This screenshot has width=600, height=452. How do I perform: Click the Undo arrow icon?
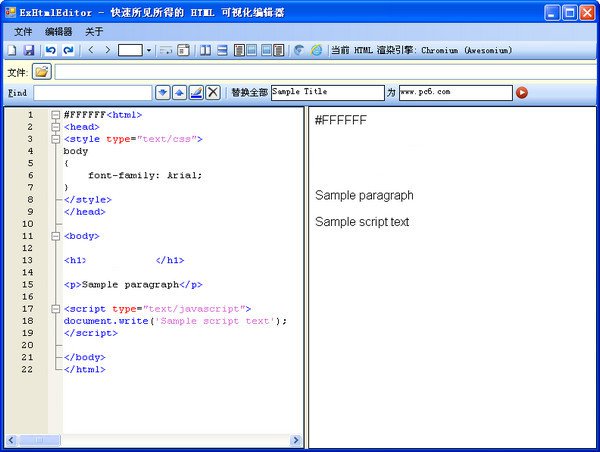[51, 50]
